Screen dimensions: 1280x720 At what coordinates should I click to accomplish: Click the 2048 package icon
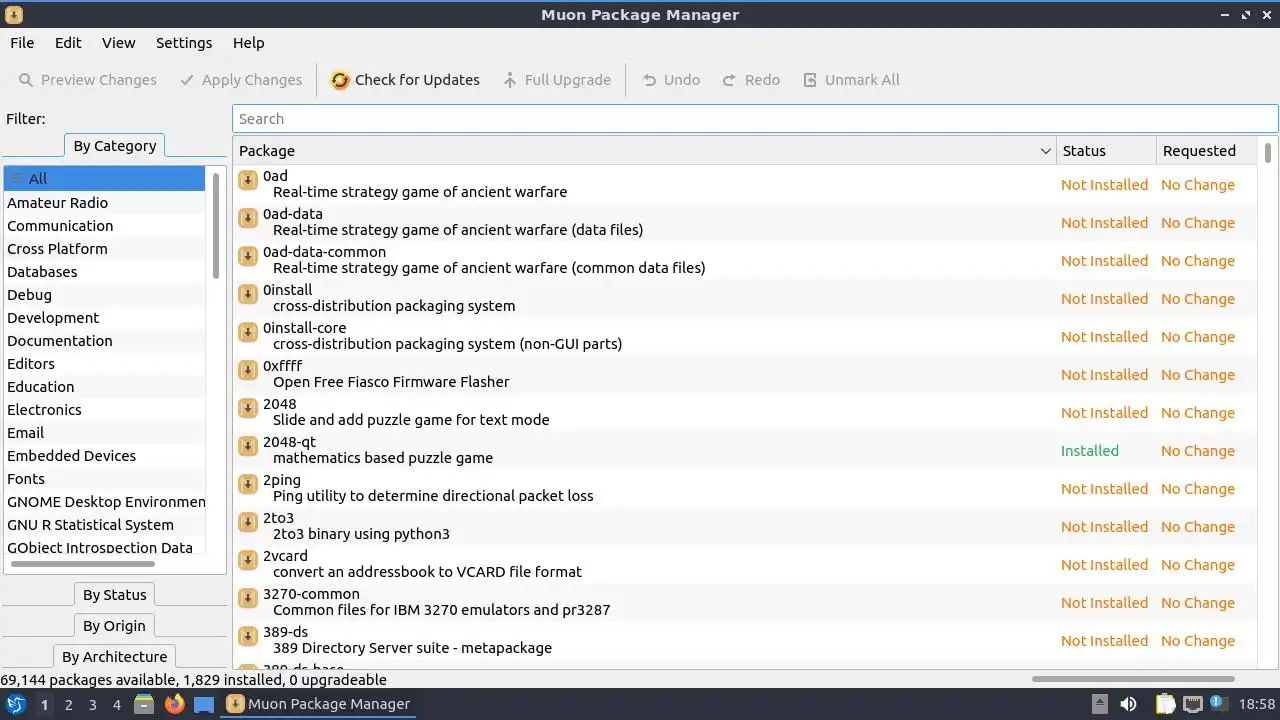(x=248, y=408)
